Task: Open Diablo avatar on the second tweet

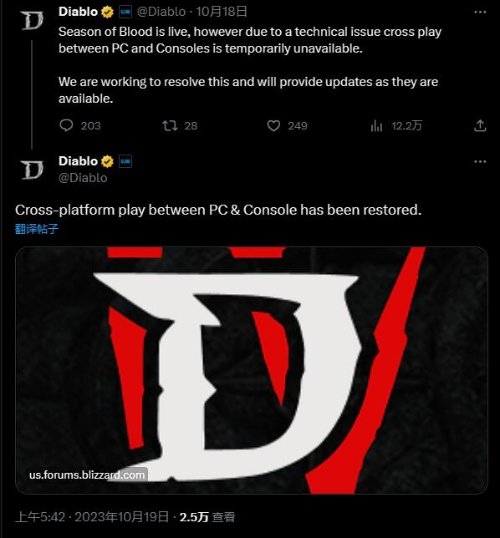Action: click(32, 170)
